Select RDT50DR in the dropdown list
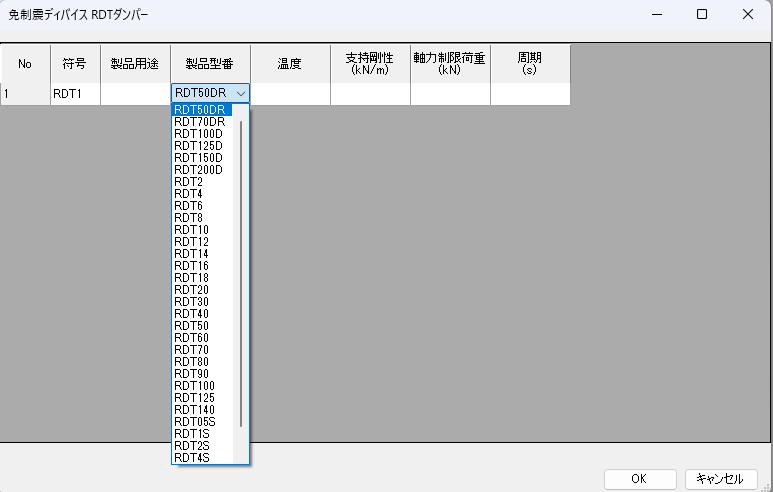The image size is (773, 492). (202, 110)
